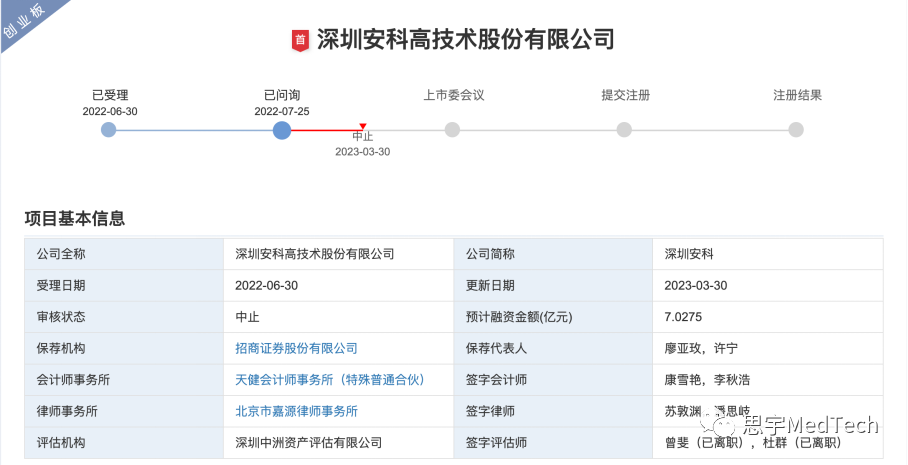Click the 项目基本信息 section heading
Image resolution: width=908 pixels, height=465 pixels.
click(x=75, y=218)
